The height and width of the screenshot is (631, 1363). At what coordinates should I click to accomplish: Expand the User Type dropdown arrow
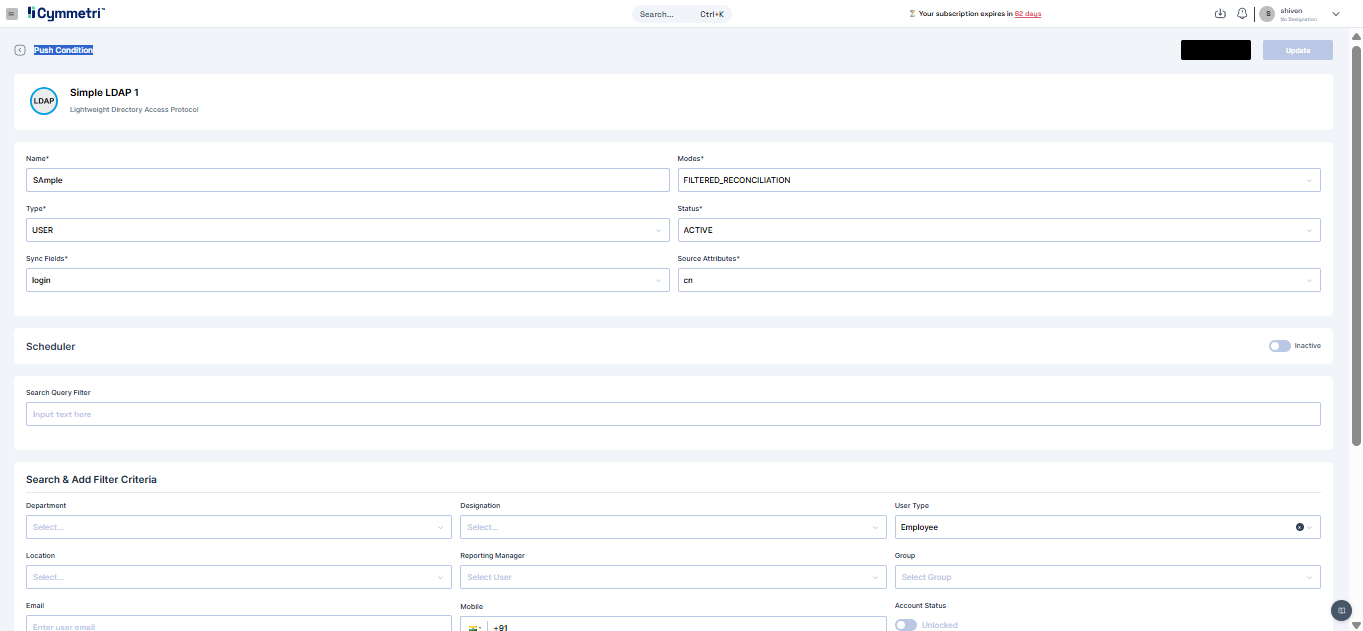coord(1310,527)
